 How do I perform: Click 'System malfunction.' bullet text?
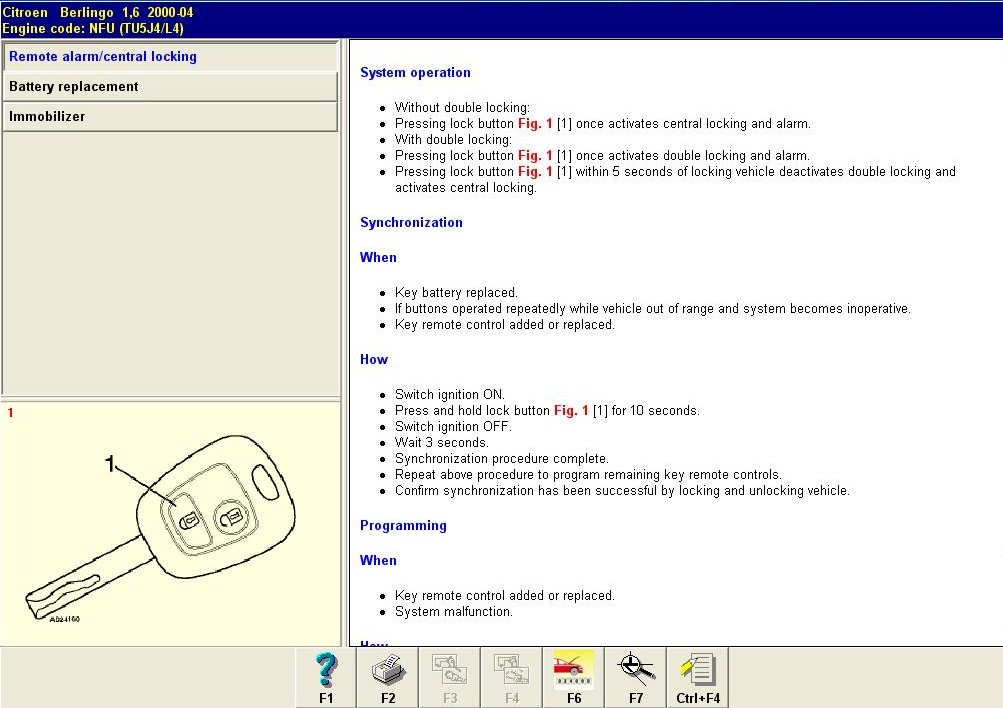click(454, 611)
